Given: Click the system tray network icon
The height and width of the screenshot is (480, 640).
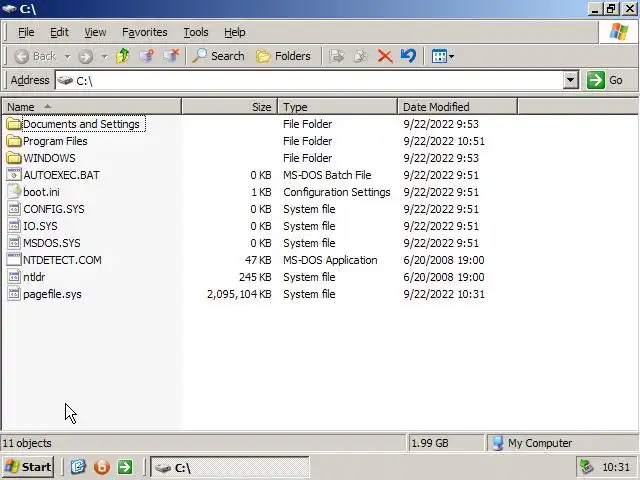Looking at the screenshot, I should point(587,467).
